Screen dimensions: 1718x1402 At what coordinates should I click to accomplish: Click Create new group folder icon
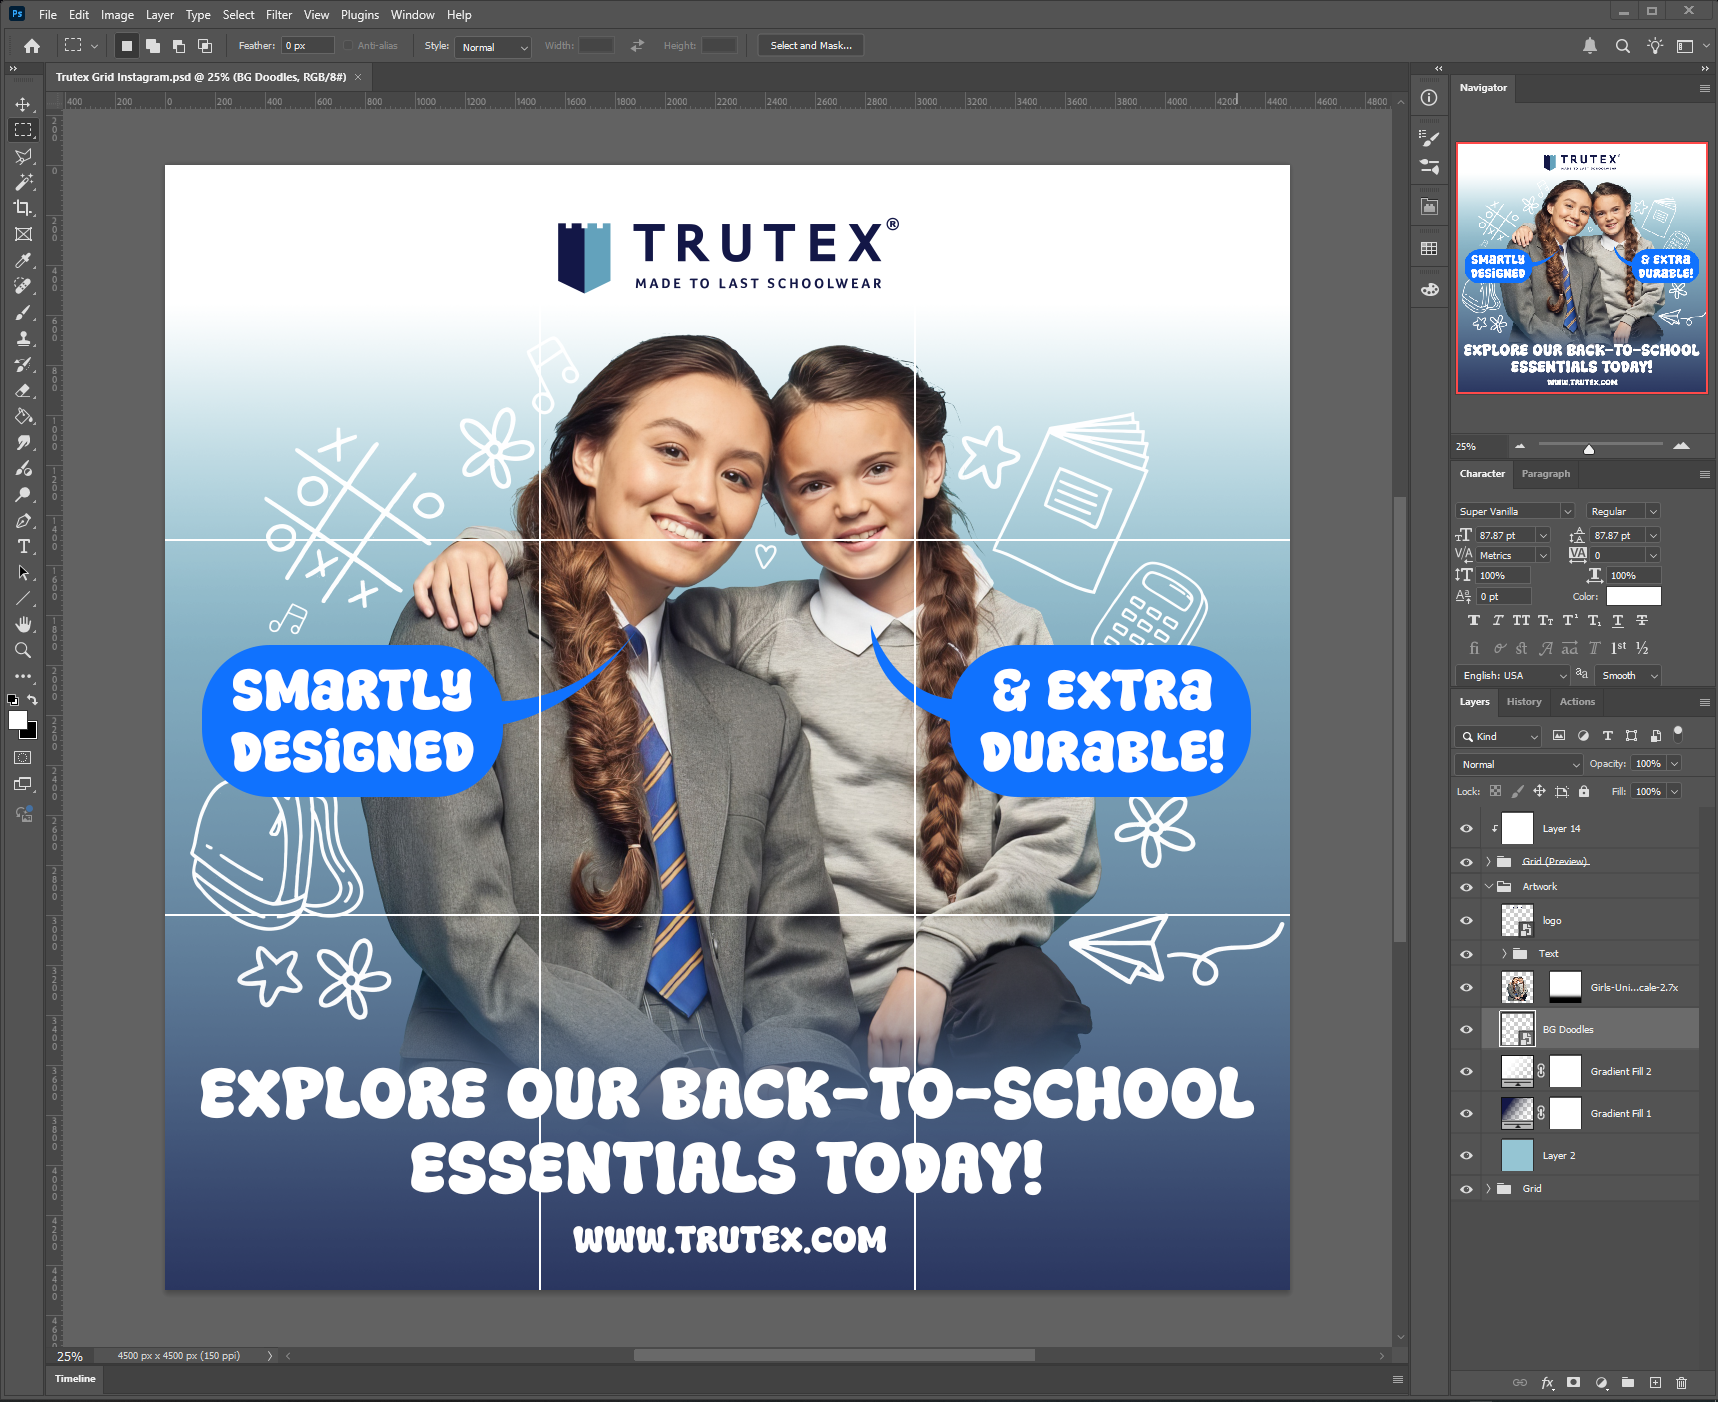click(x=1628, y=1382)
